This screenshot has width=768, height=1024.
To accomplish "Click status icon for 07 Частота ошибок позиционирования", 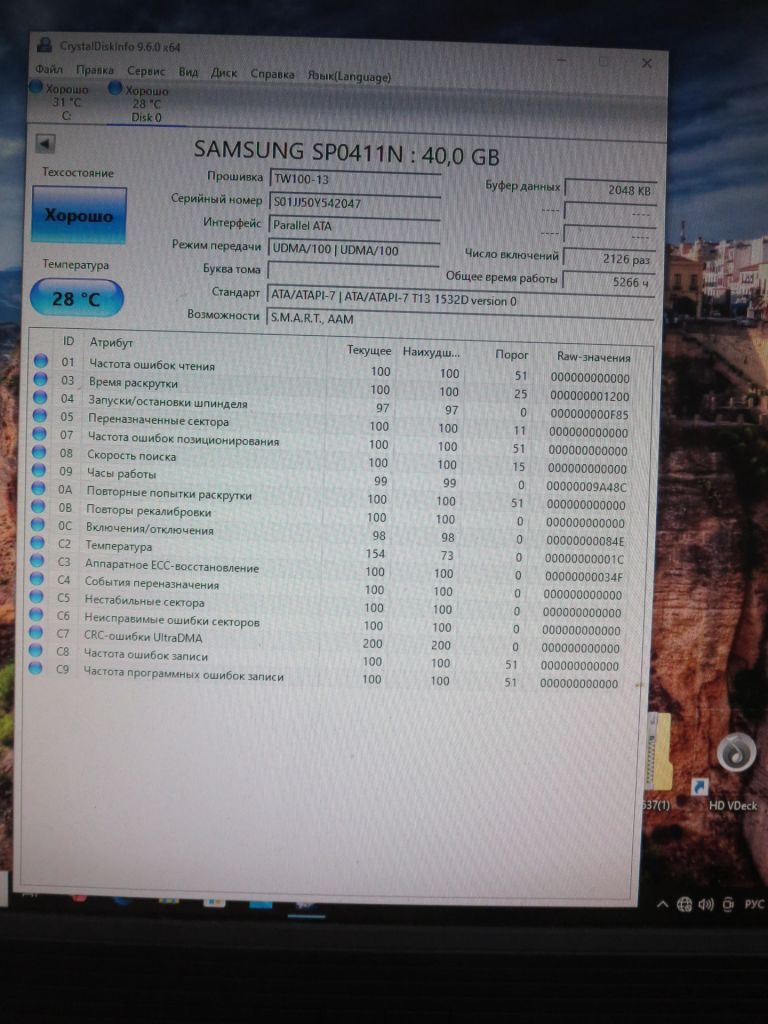I will (x=39, y=434).
